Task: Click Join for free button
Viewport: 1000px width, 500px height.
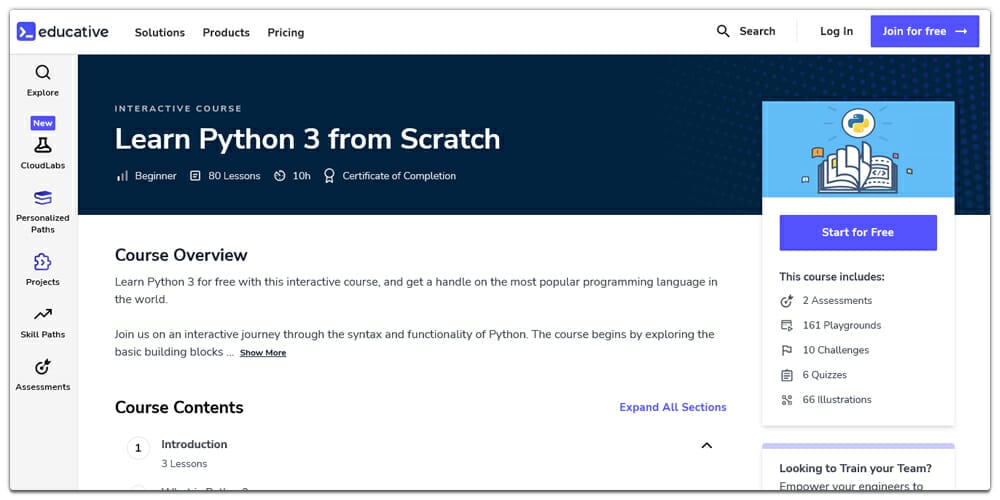Action: point(924,31)
